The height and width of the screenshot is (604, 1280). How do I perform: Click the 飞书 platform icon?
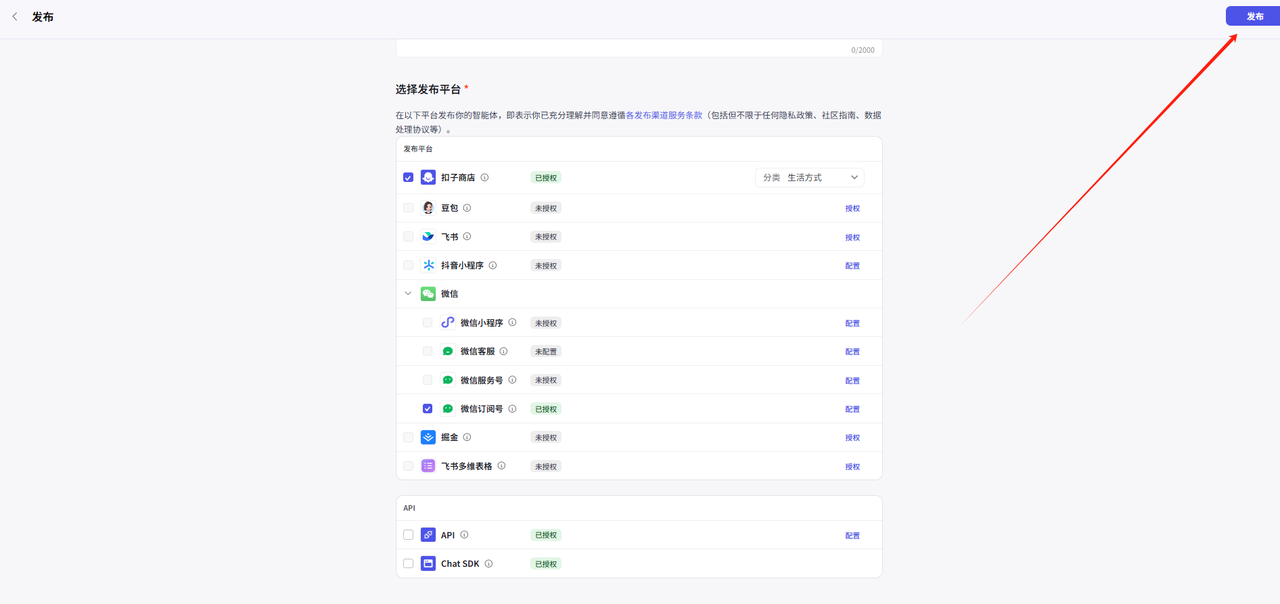point(428,237)
